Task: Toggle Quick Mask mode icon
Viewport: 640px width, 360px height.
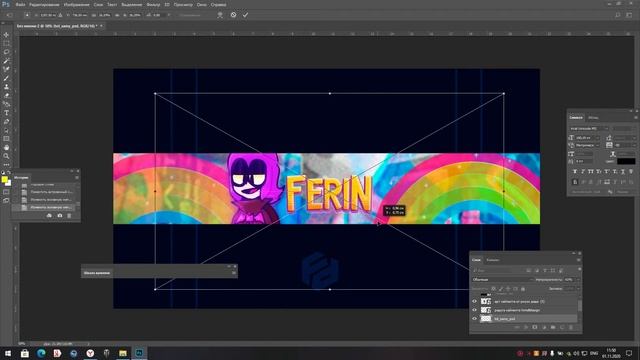Action: click(6, 192)
